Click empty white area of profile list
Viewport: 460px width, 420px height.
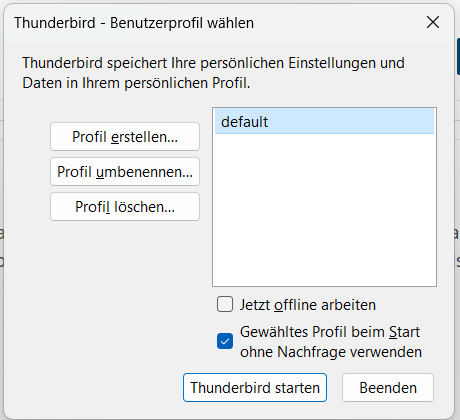(324, 210)
